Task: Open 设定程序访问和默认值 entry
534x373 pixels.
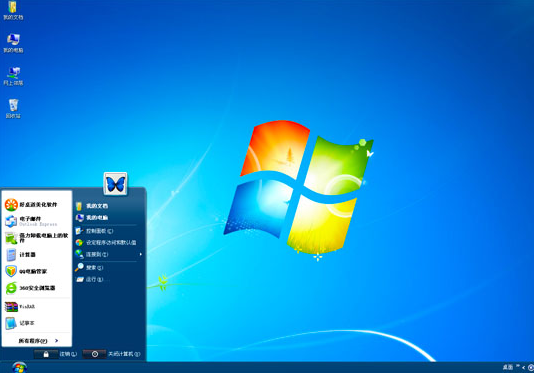Action: (x=107, y=243)
